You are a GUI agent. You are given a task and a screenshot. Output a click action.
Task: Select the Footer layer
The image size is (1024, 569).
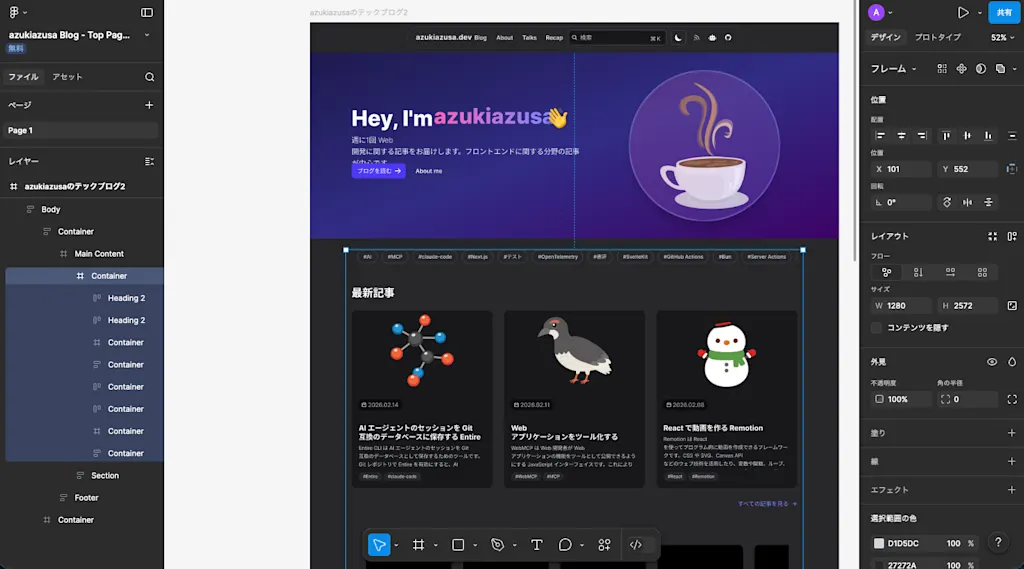86,498
